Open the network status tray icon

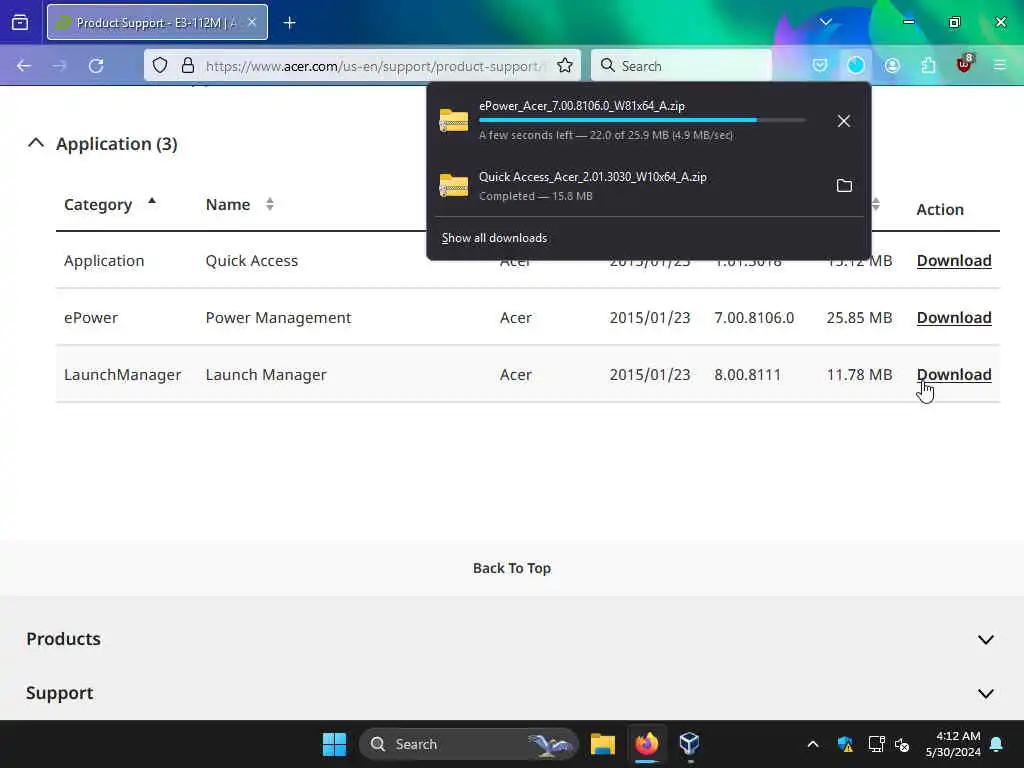876,744
